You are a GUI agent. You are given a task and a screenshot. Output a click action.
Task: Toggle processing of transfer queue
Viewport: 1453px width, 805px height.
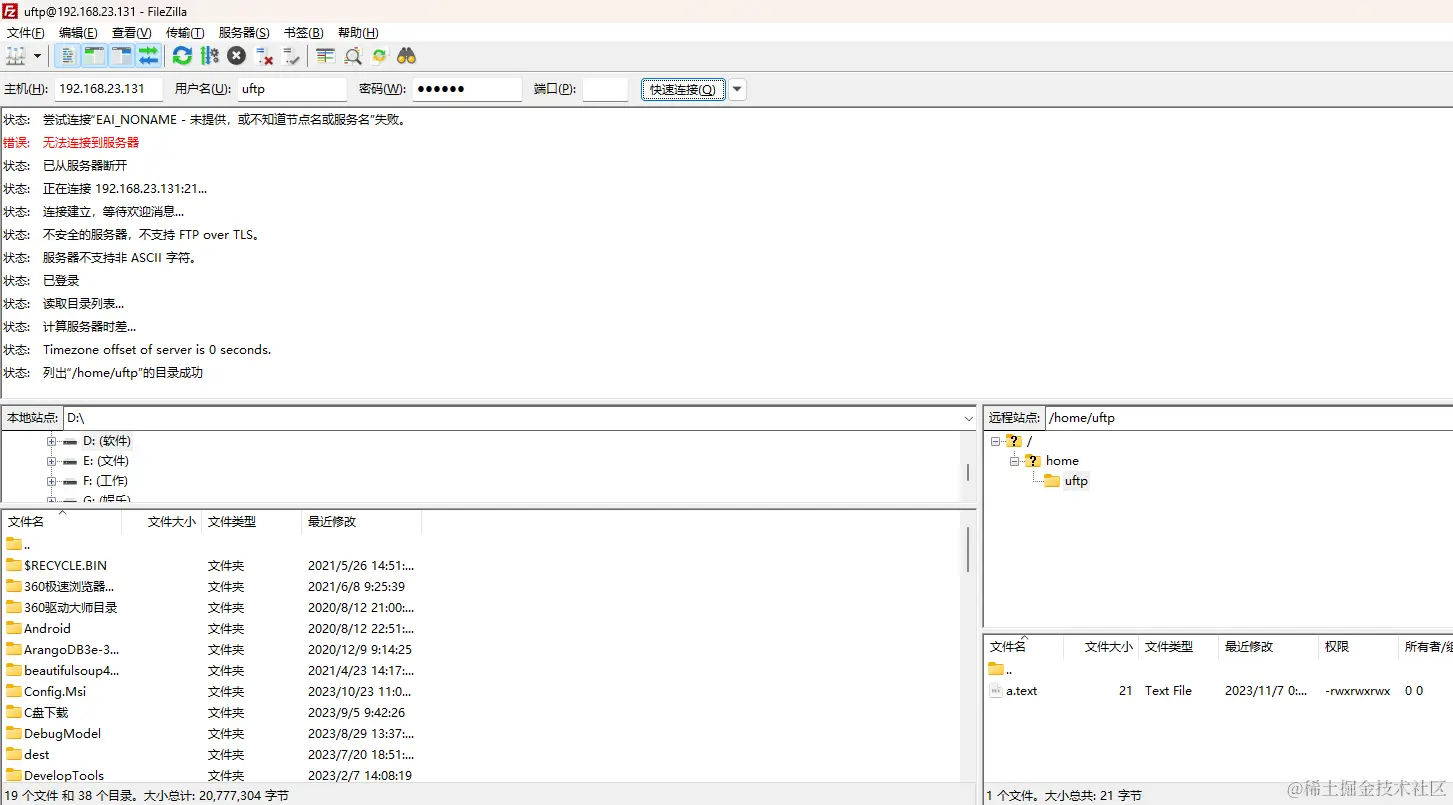click(x=209, y=56)
